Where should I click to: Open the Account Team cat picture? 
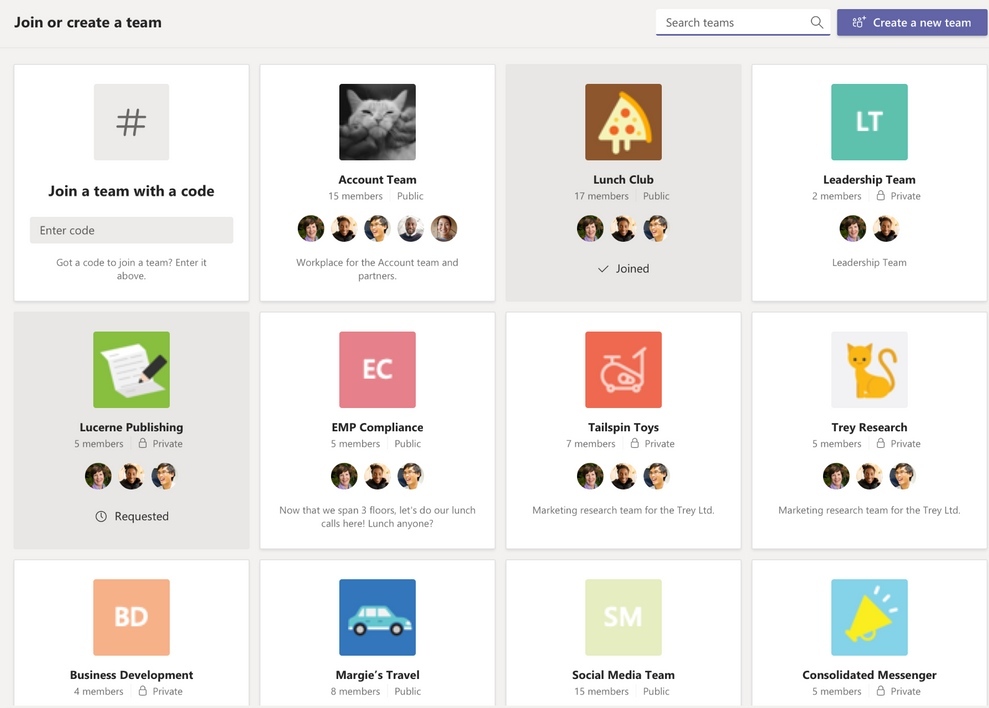point(377,122)
